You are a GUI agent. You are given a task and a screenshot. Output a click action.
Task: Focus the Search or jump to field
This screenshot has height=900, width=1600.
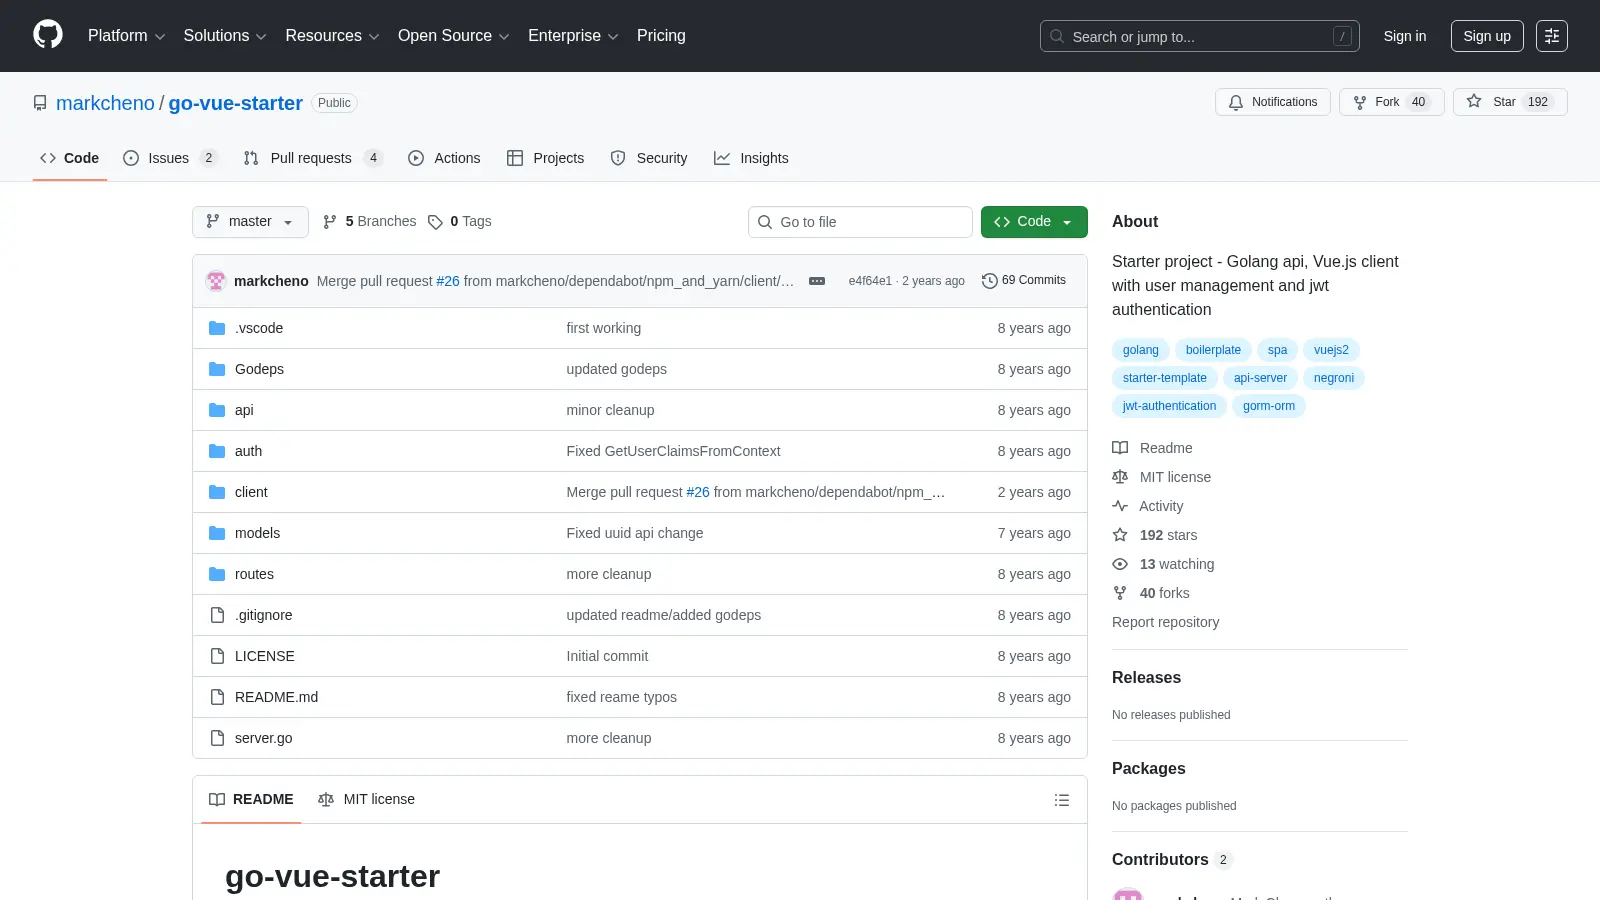(x=1199, y=36)
